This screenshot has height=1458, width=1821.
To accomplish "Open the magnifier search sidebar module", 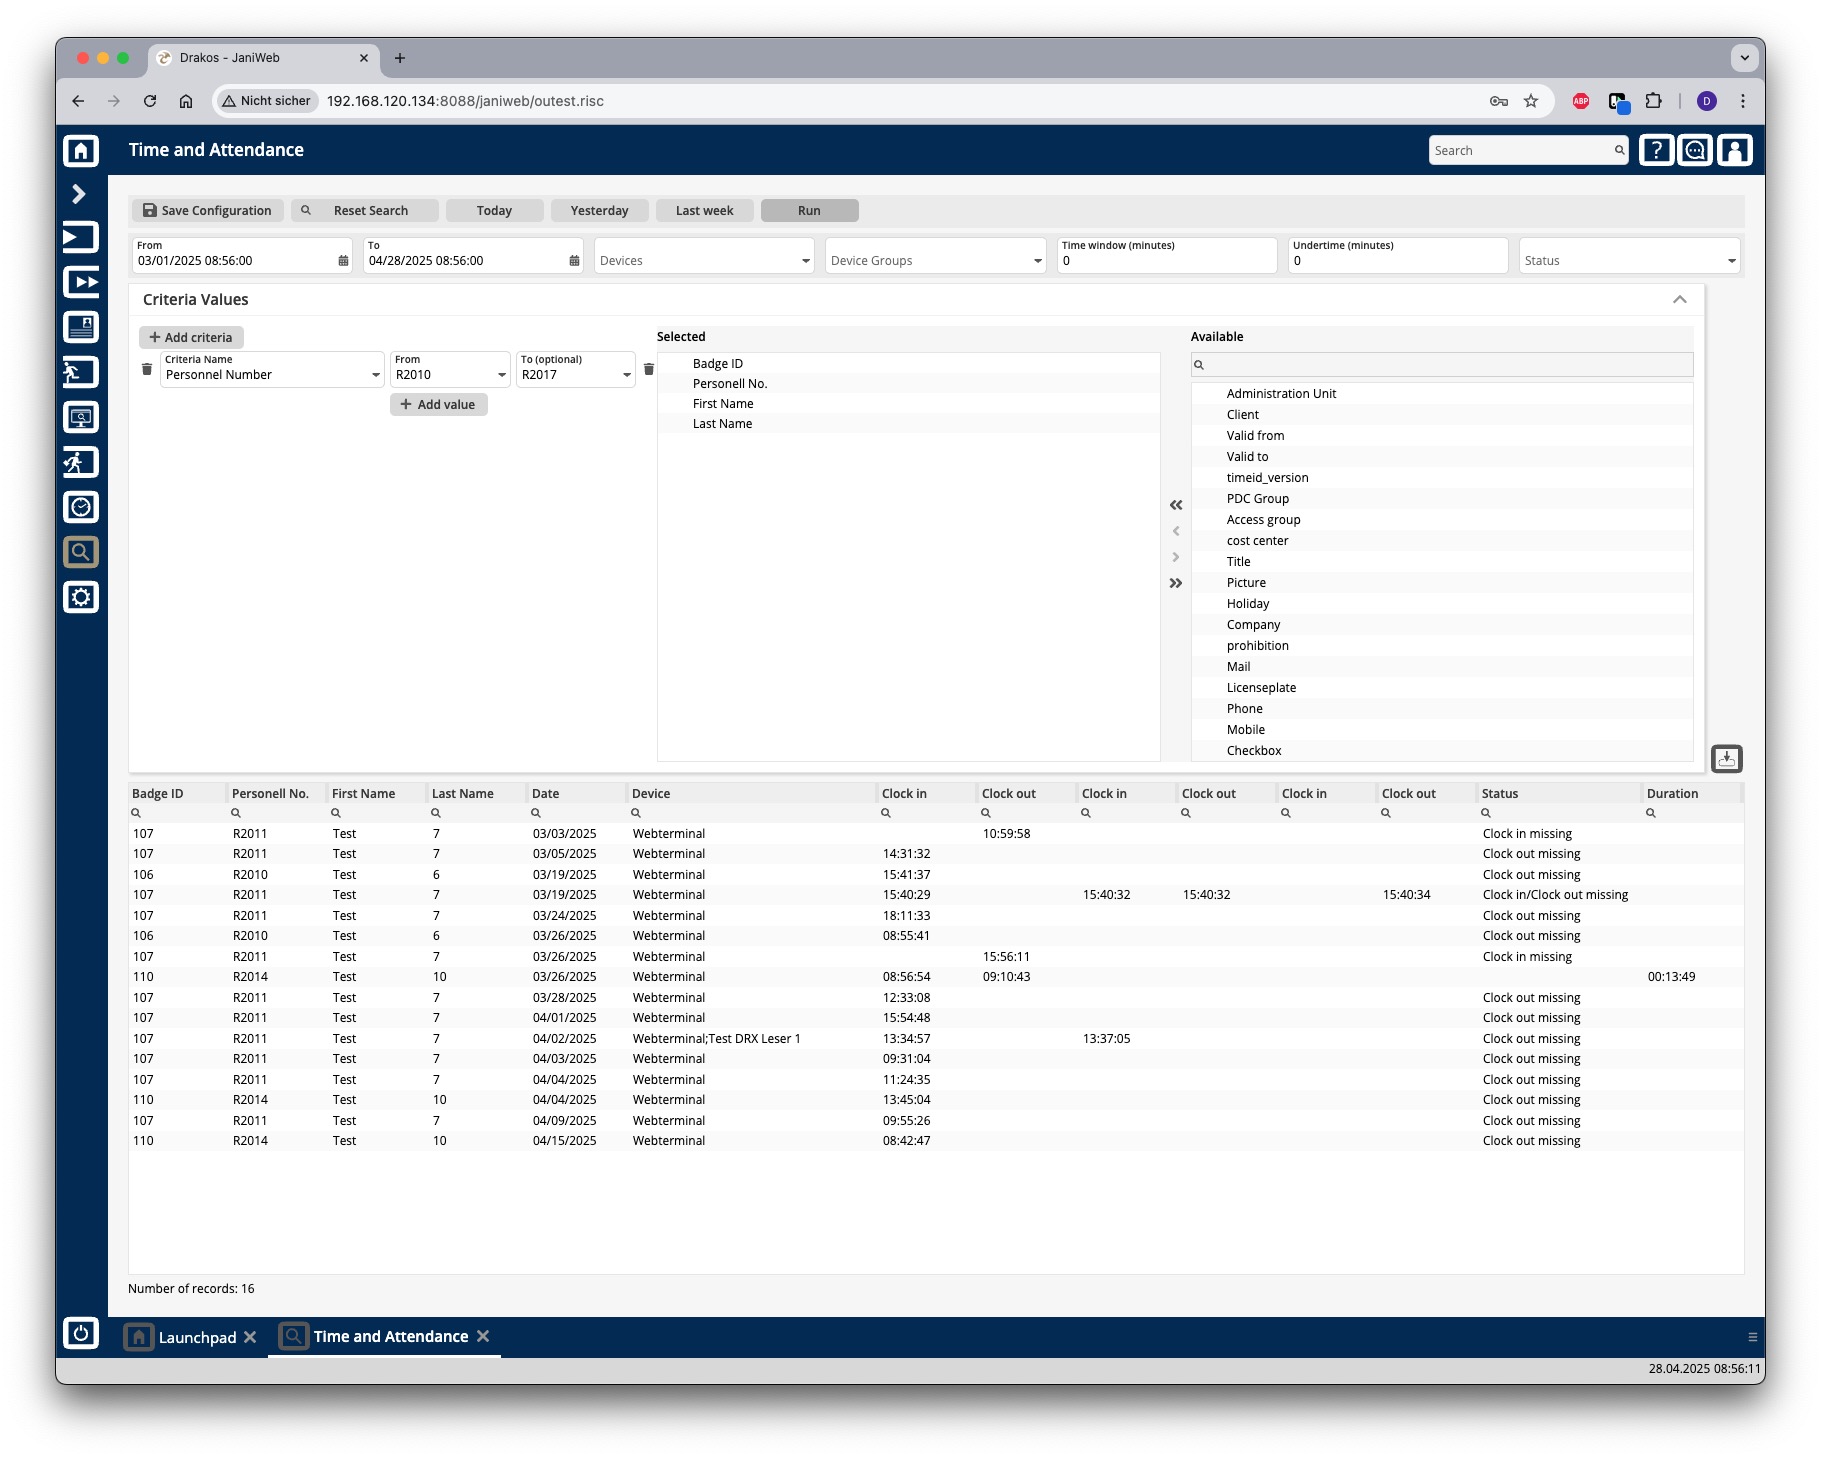I will click(x=81, y=552).
